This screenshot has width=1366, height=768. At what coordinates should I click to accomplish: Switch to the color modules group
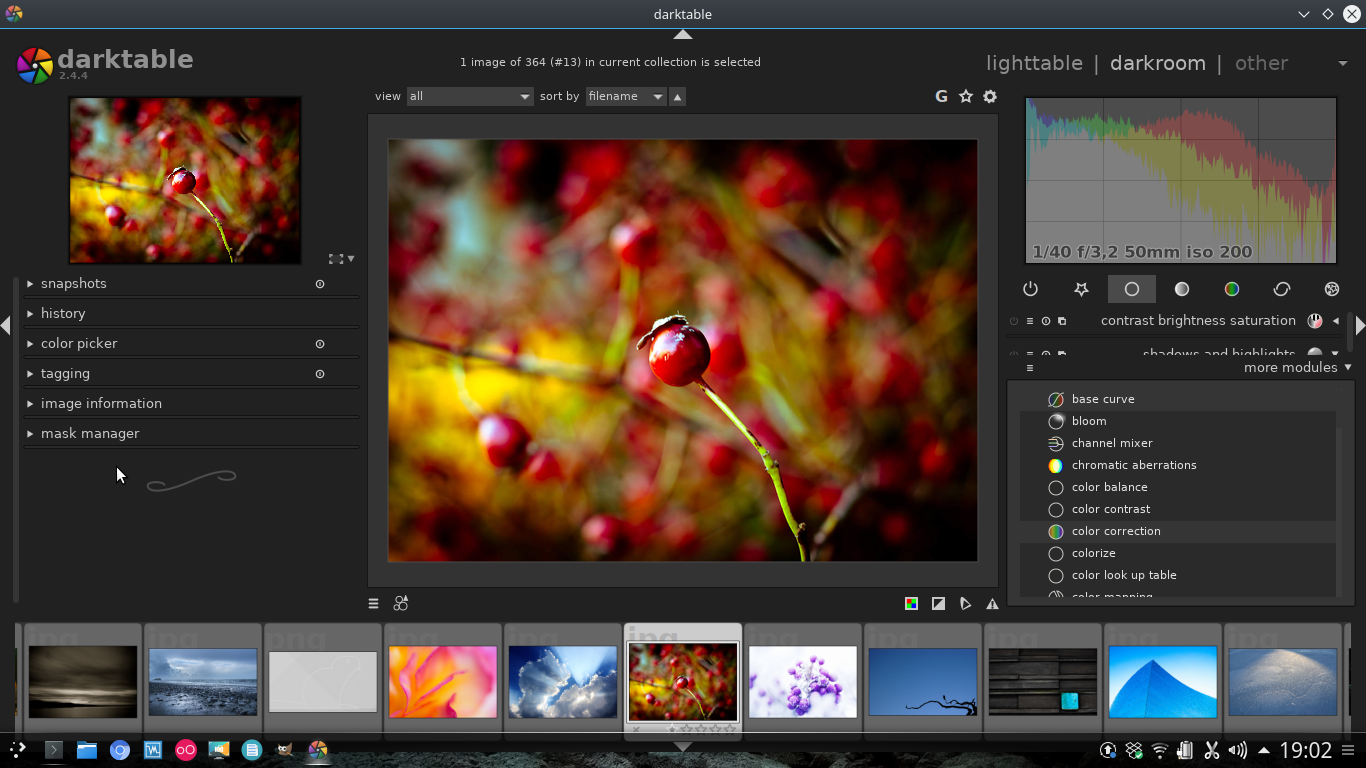point(1231,289)
